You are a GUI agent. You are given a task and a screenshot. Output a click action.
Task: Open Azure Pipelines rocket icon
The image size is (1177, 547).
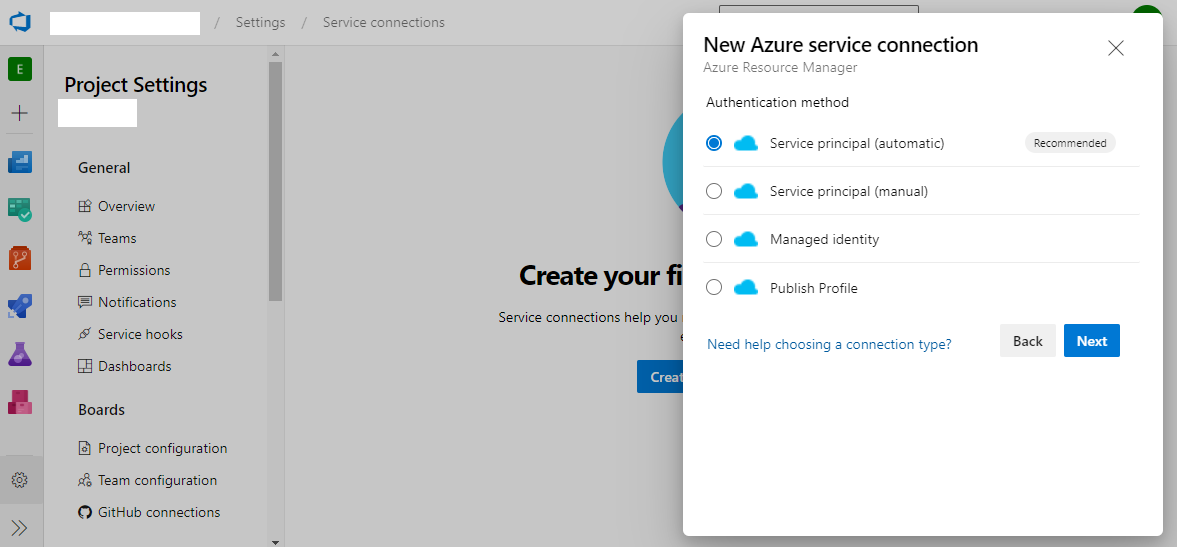pos(20,306)
